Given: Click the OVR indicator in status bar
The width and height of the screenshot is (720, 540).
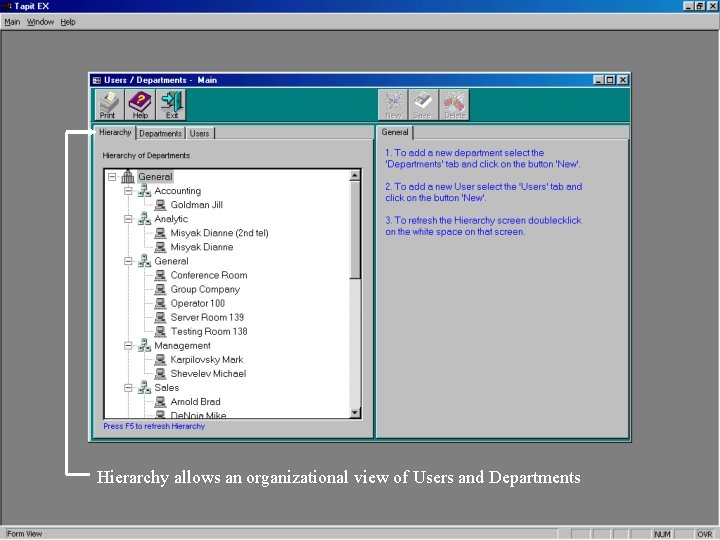Looking at the screenshot, I should [704, 534].
